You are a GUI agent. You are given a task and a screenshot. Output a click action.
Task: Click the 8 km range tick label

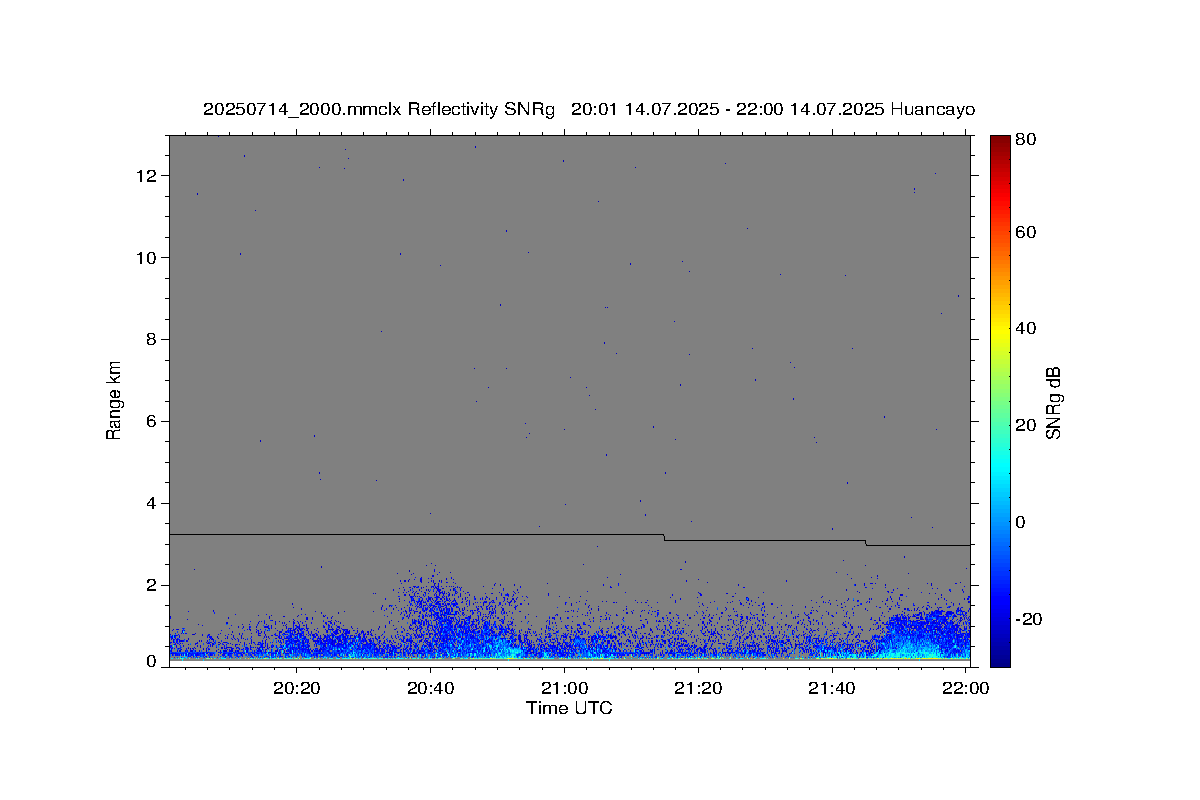153,340
